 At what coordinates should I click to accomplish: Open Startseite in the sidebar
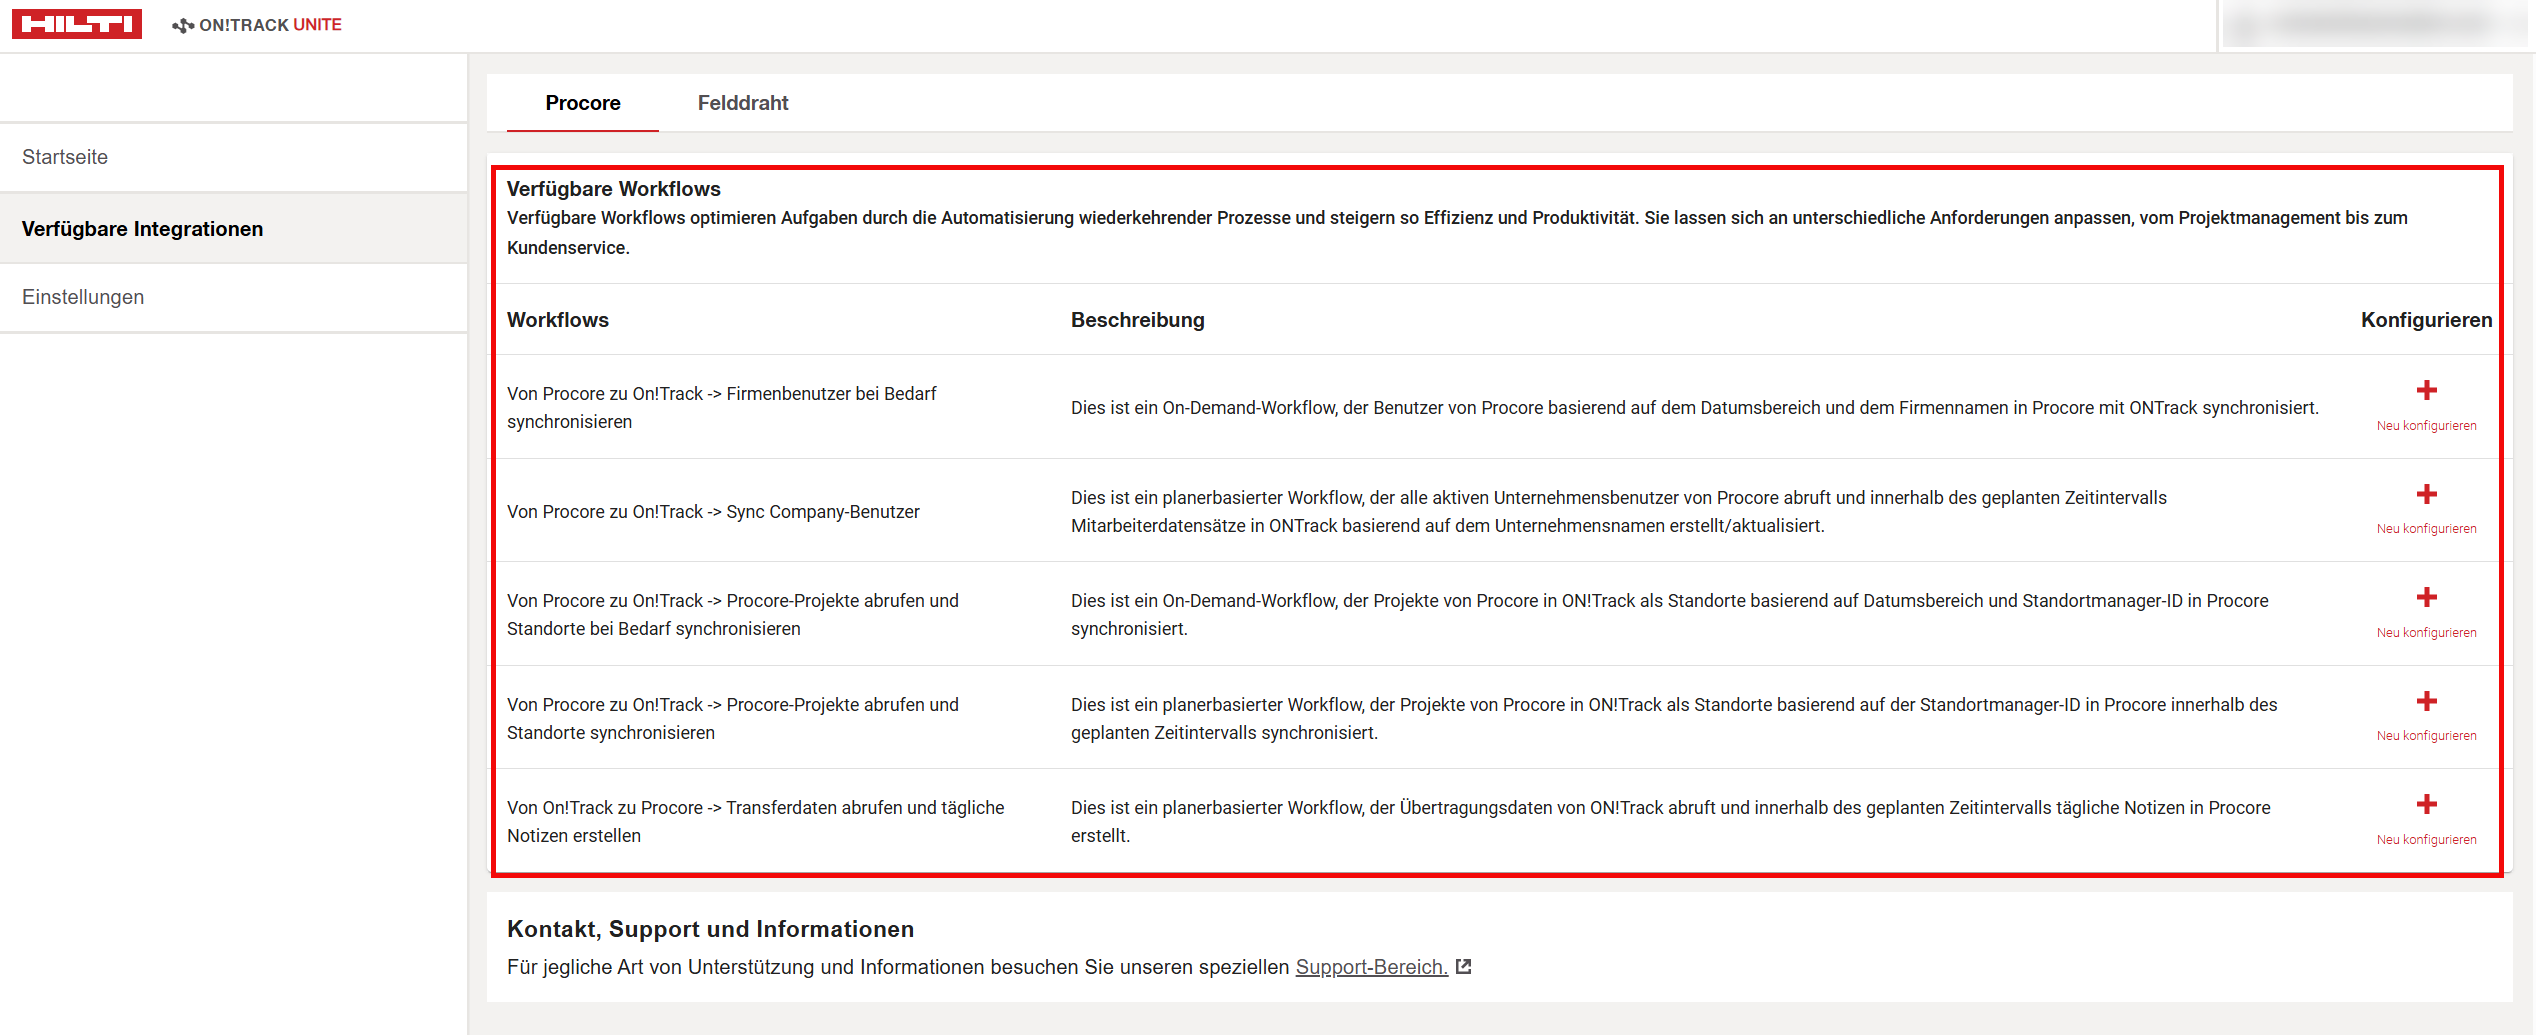(x=65, y=157)
